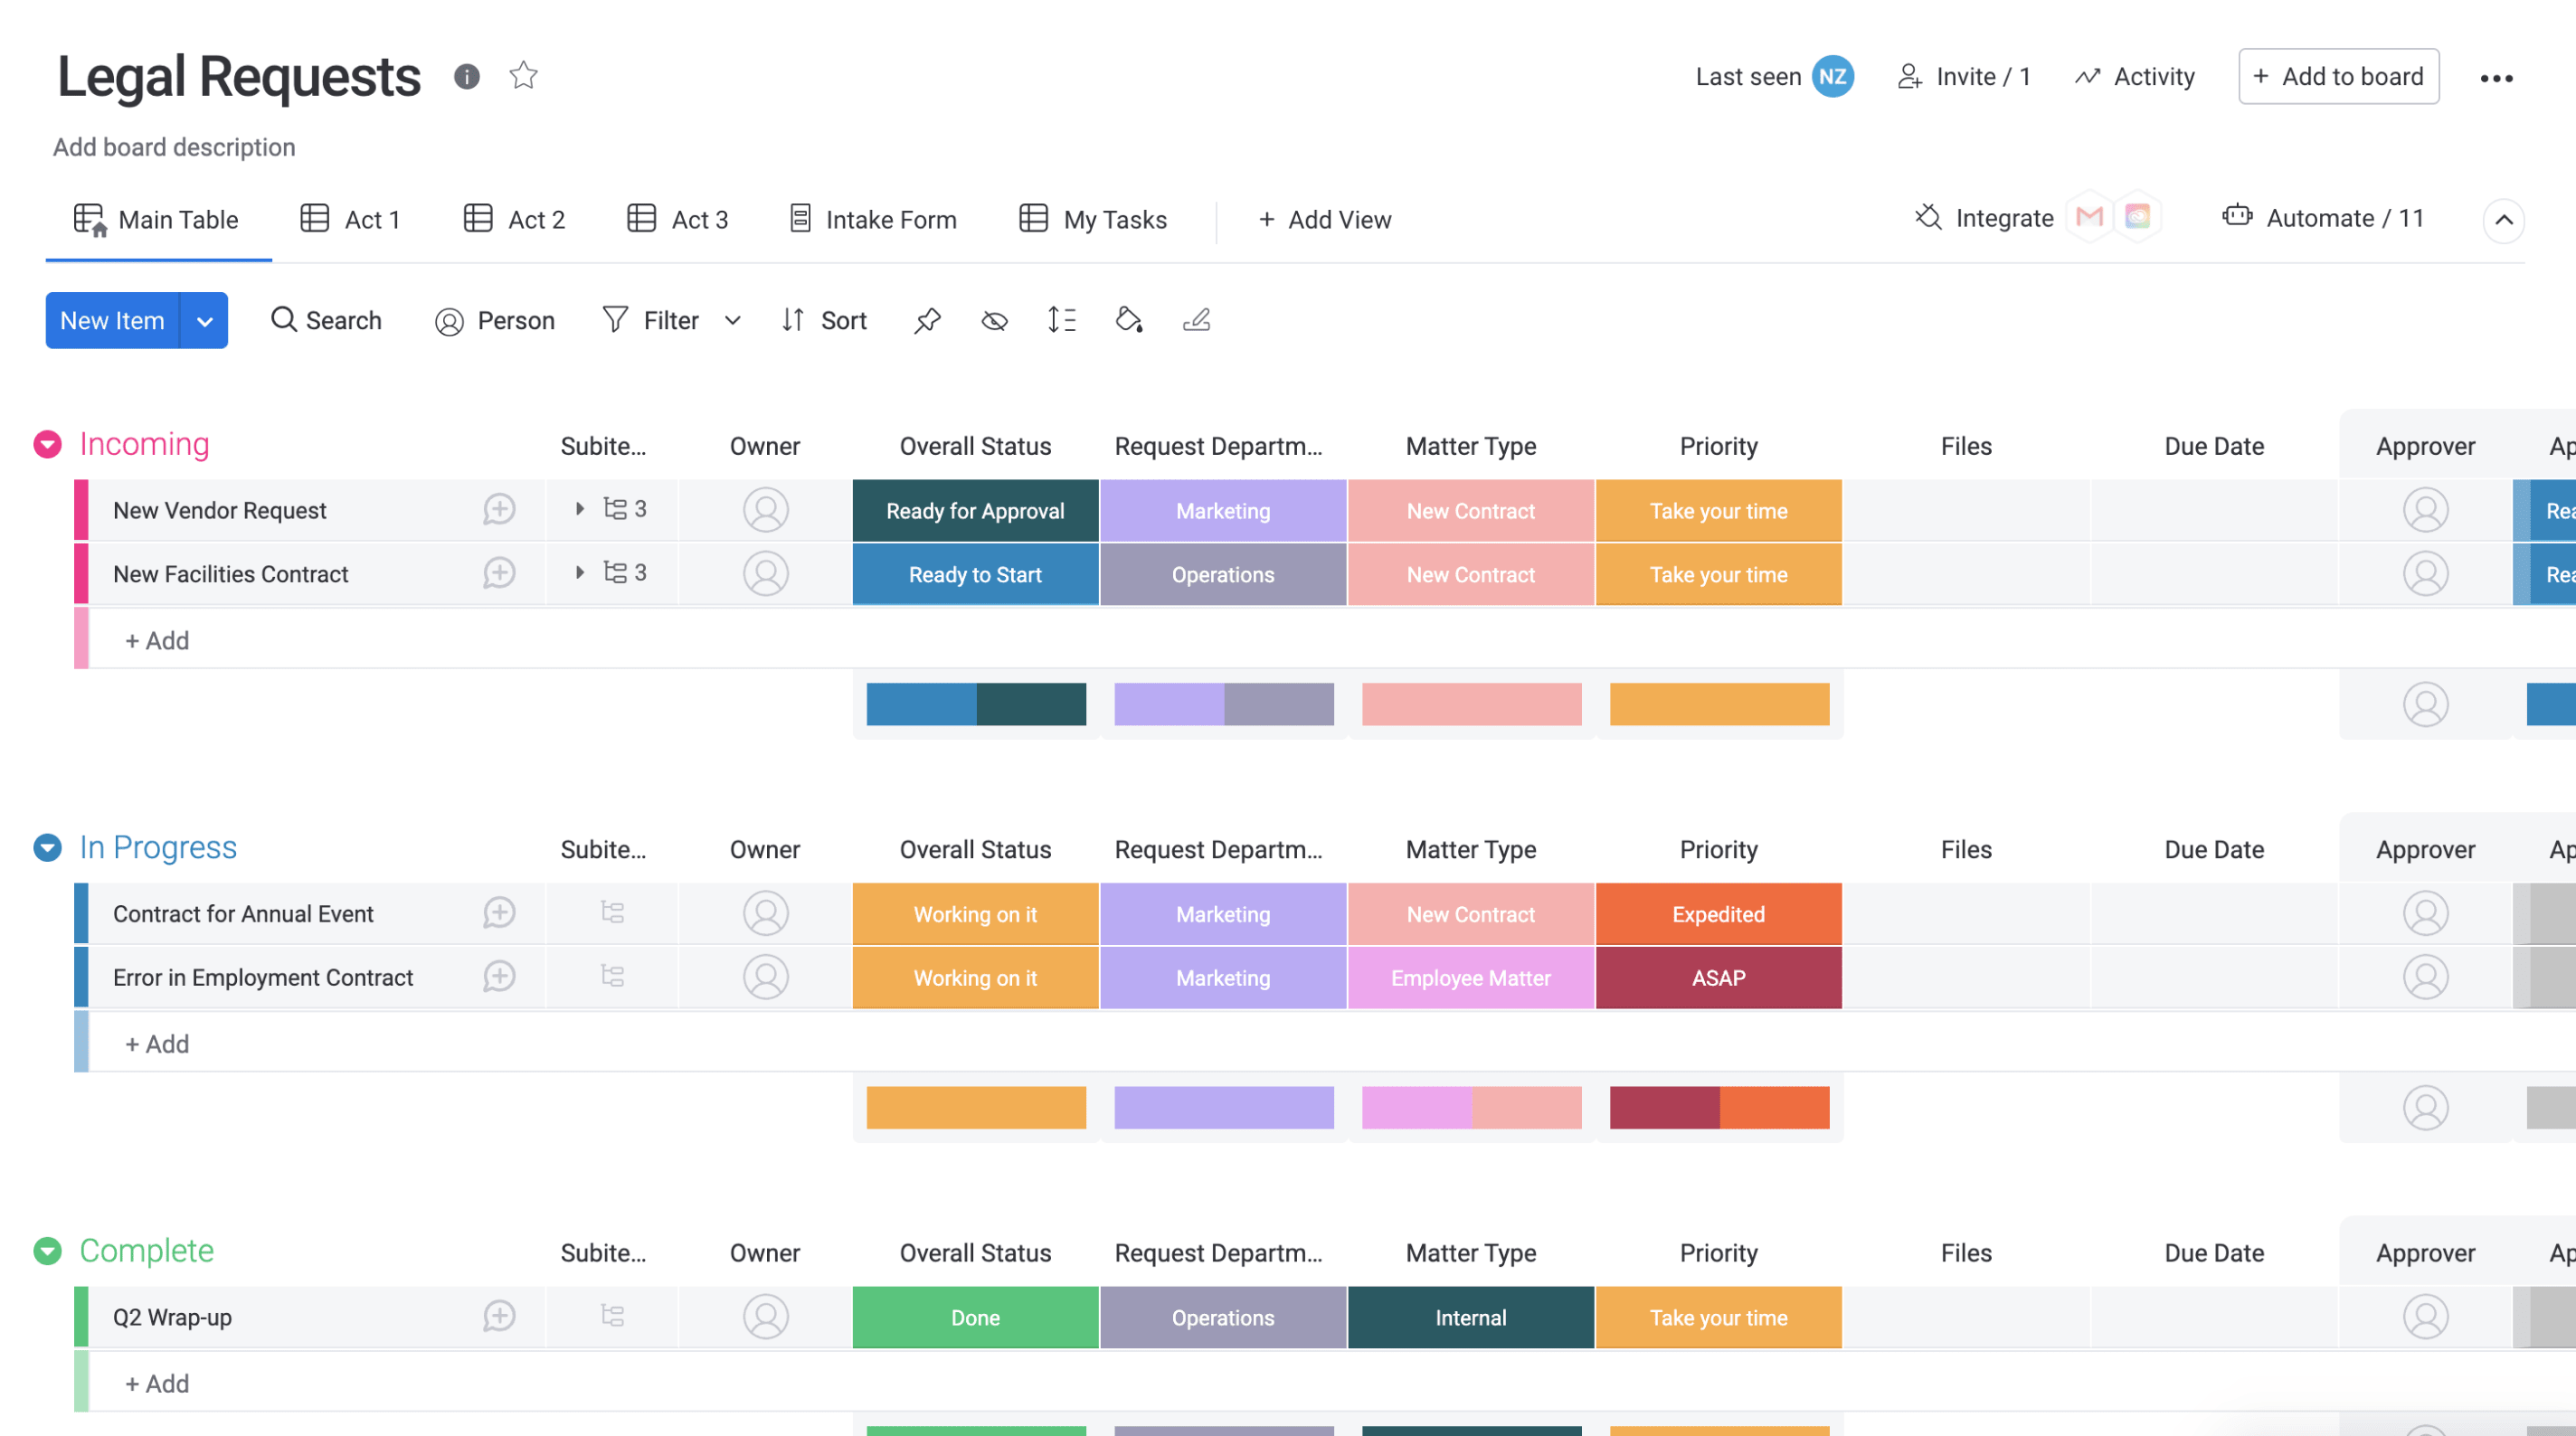Assign owner for New Vendor Request
Viewport: 2576px width, 1436px height.
(765, 510)
